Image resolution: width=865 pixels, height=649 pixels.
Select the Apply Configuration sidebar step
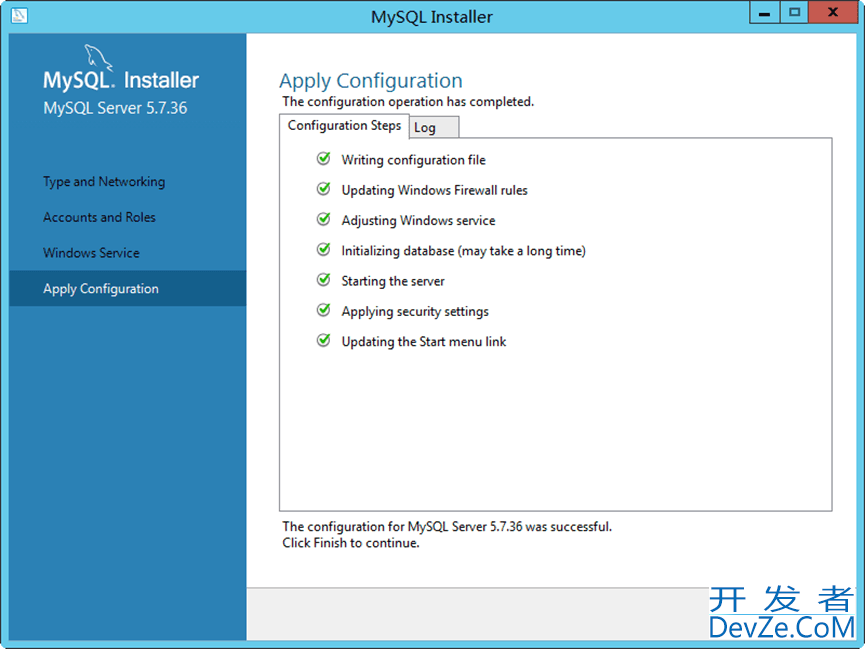point(127,288)
